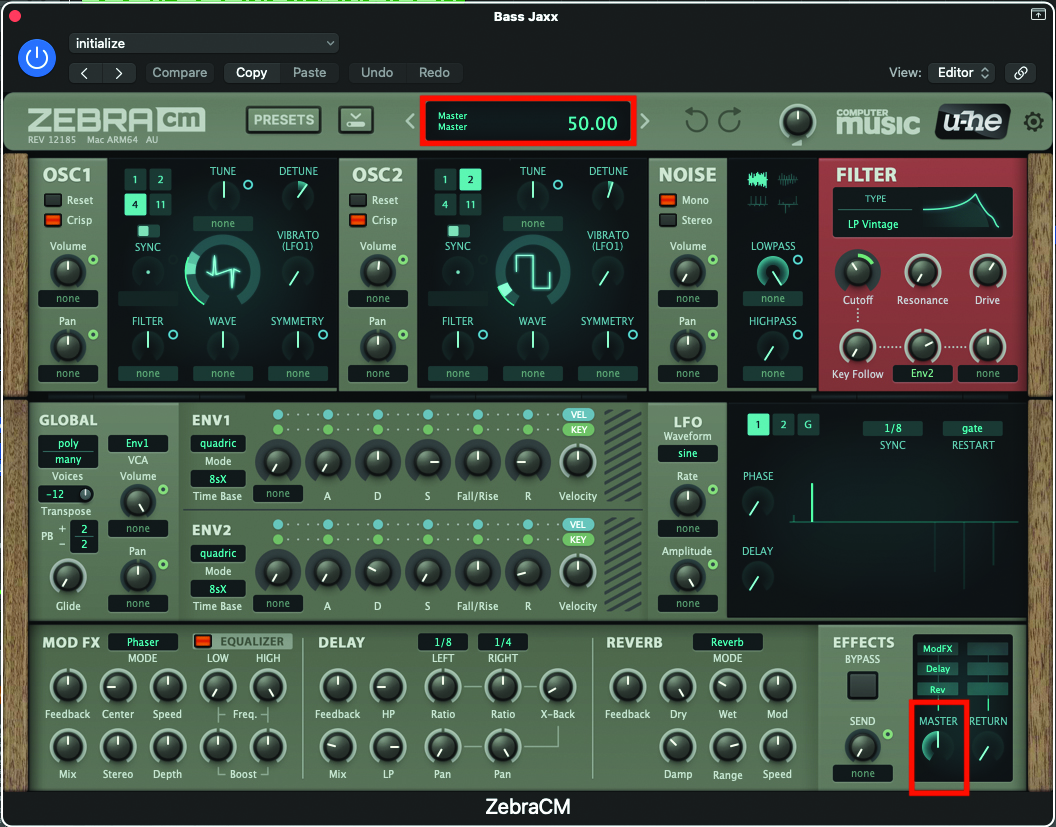Viewport: 1056px width, 827px height.
Task: Click the Env2 filter modulation source field
Action: coord(922,373)
